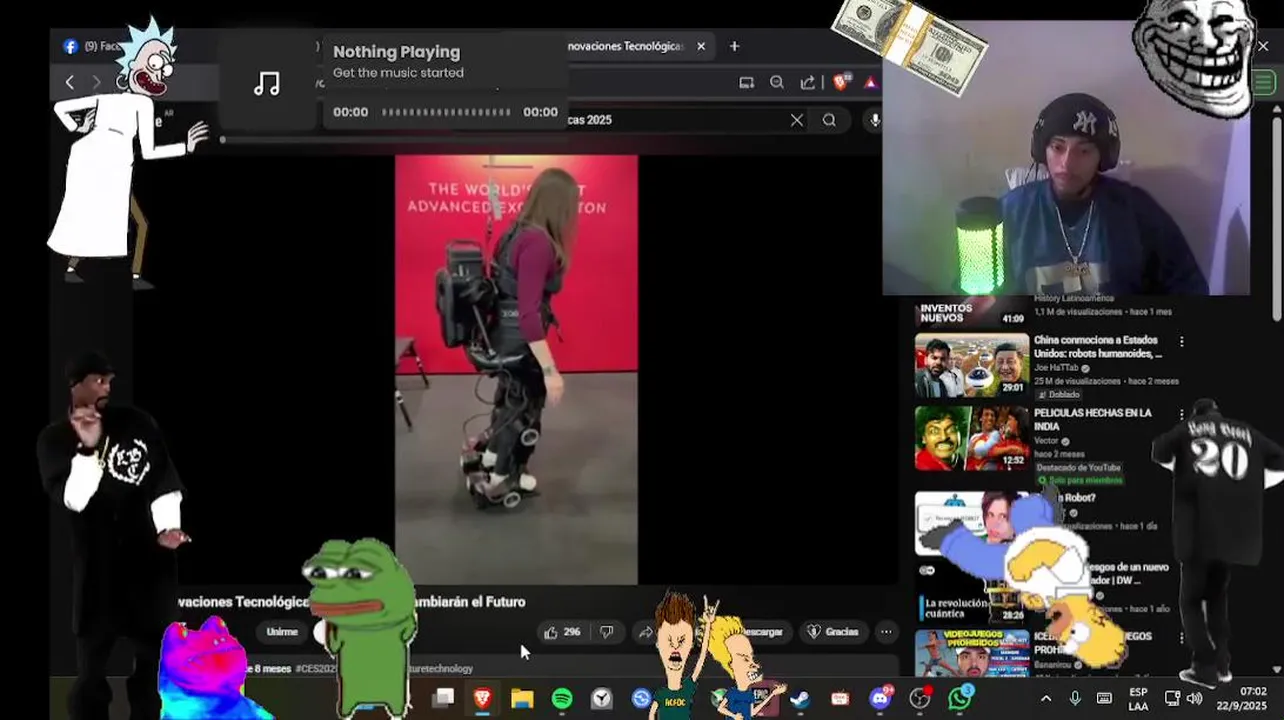Open OBS Studio from the taskbar
The width and height of the screenshot is (1284, 720).
click(919, 698)
